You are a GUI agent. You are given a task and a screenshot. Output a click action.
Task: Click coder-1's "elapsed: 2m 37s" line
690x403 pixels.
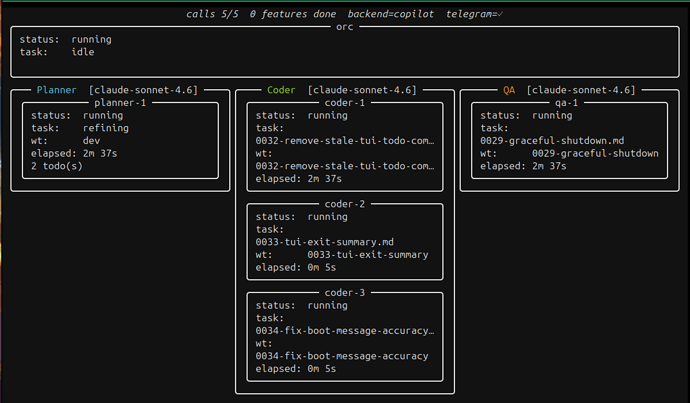click(x=299, y=179)
